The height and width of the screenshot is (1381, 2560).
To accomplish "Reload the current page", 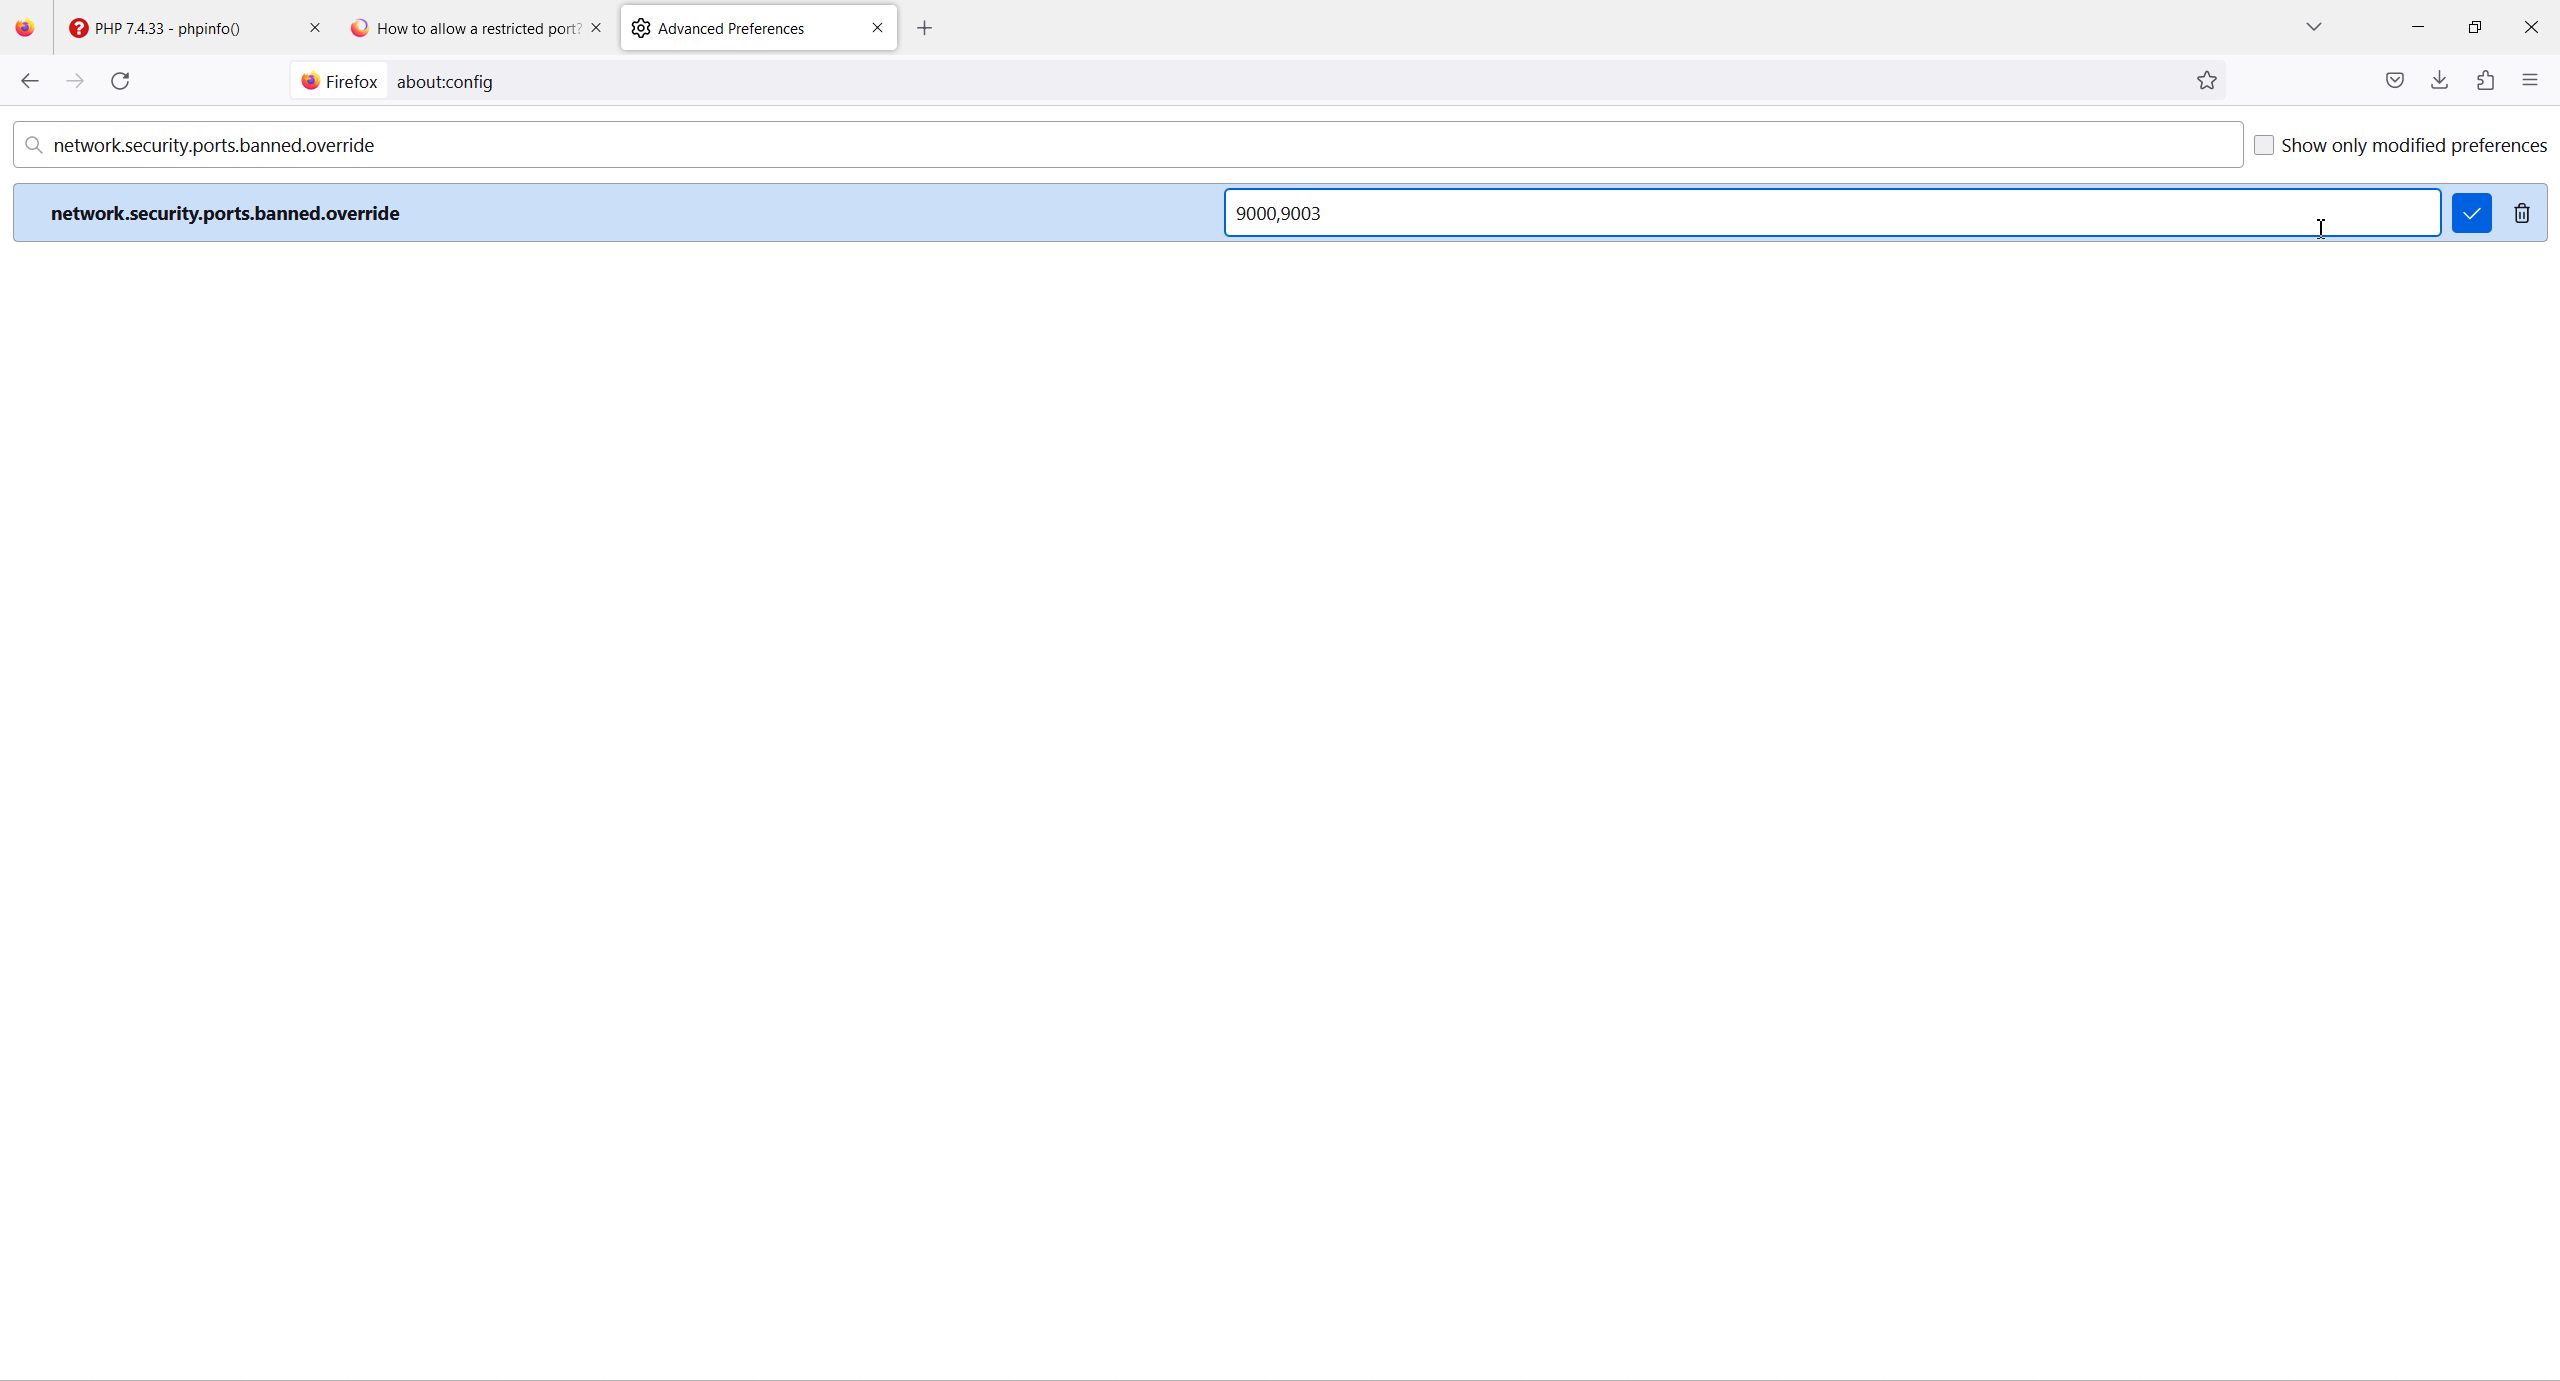I will coord(120,81).
